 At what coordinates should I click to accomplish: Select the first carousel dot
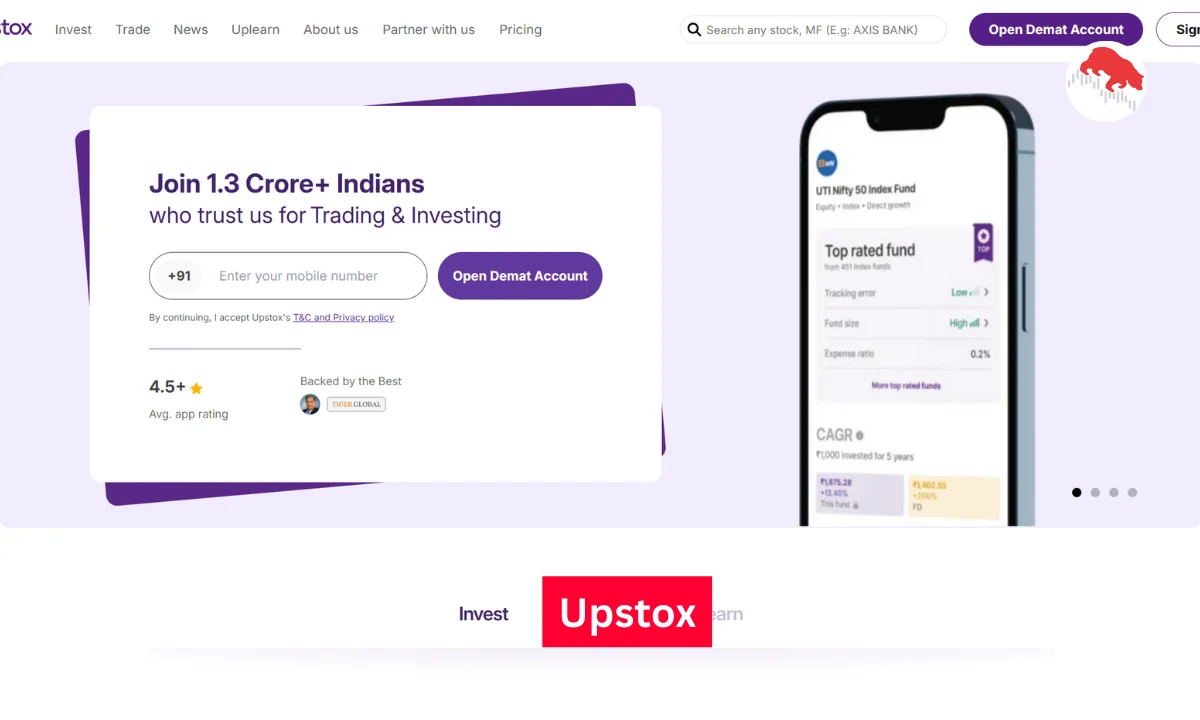coord(1077,492)
